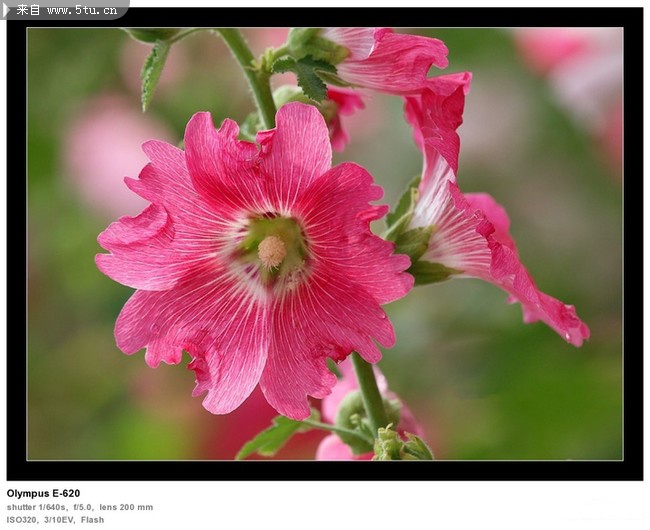The width and height of the screenshot is (650, 530).
Task: Click the arrow icon beside the watermark
Action: point(7,9)
